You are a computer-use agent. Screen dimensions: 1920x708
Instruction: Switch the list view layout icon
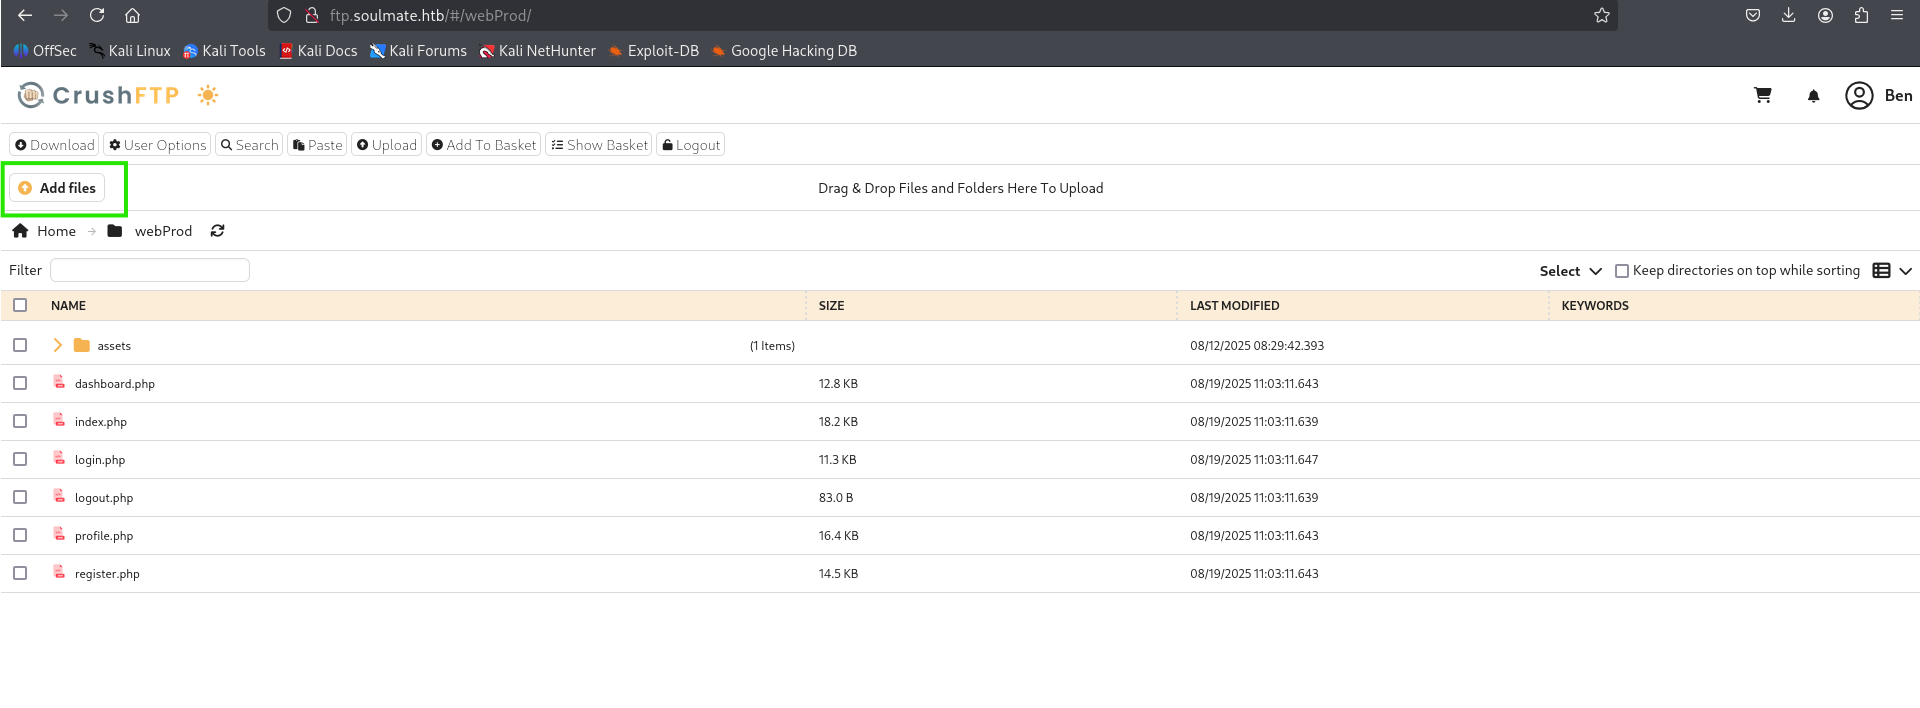point(1881,271)
